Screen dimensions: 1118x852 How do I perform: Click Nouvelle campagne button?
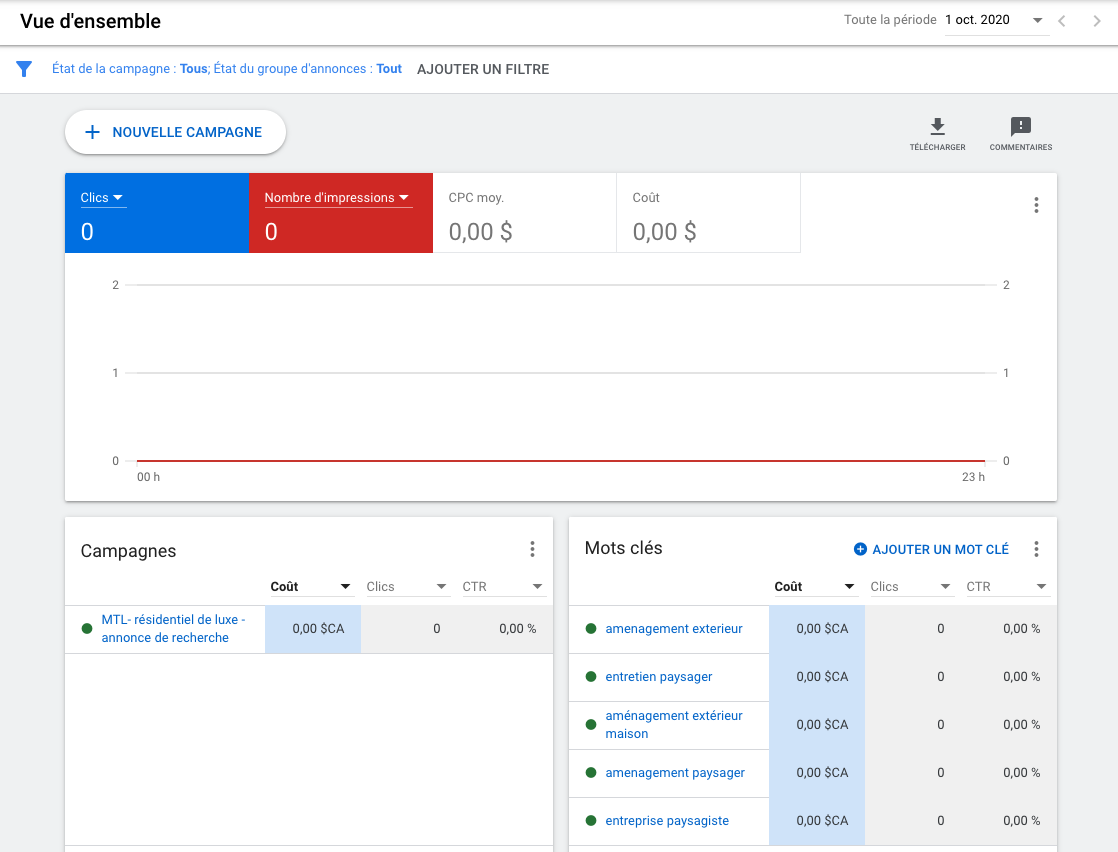(175, 132)
